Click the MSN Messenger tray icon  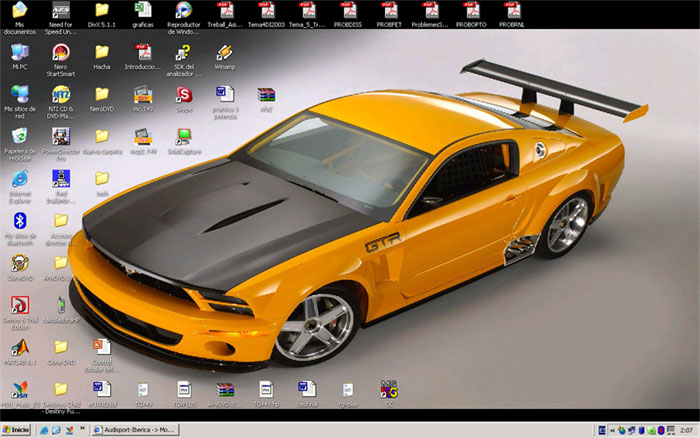coord(622,431)
